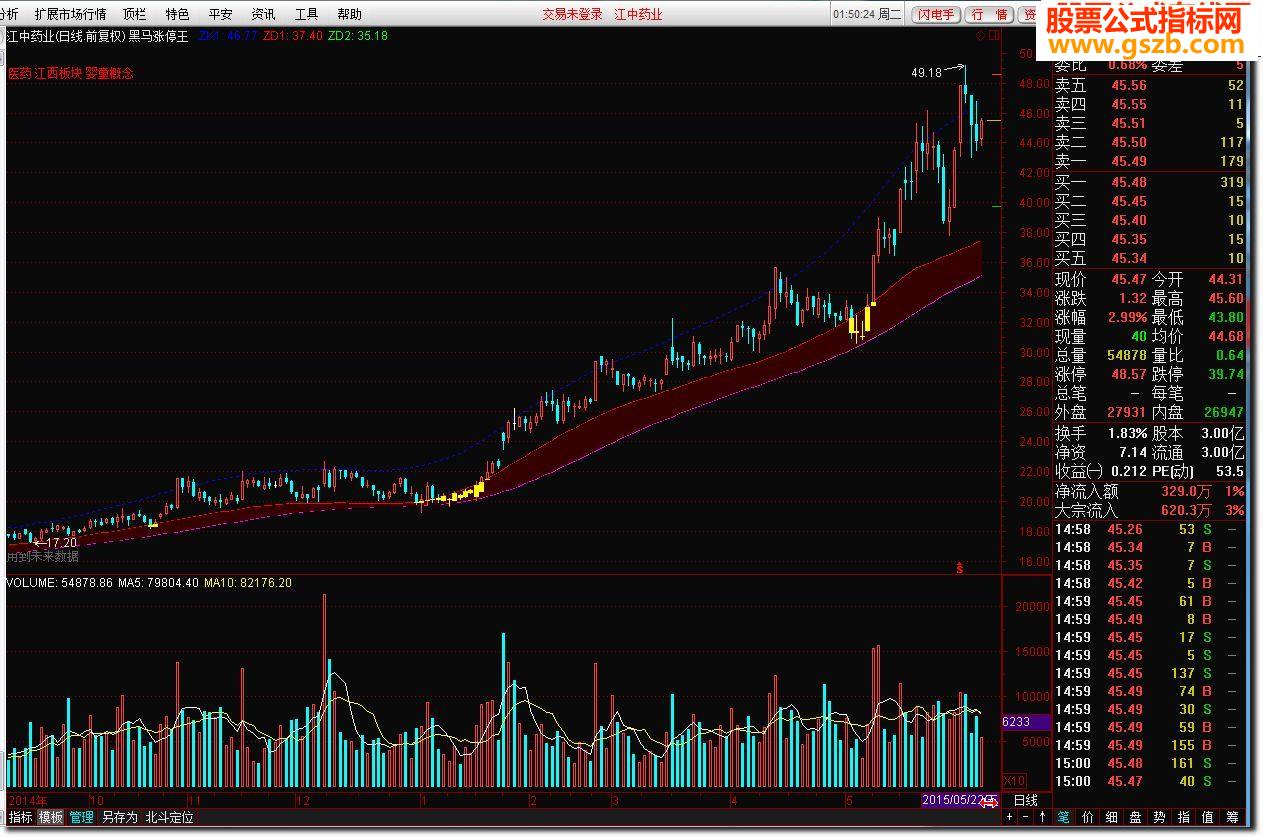Click the red $ marker below the chart
The image size is (1263, 837).
pos(960,567)
